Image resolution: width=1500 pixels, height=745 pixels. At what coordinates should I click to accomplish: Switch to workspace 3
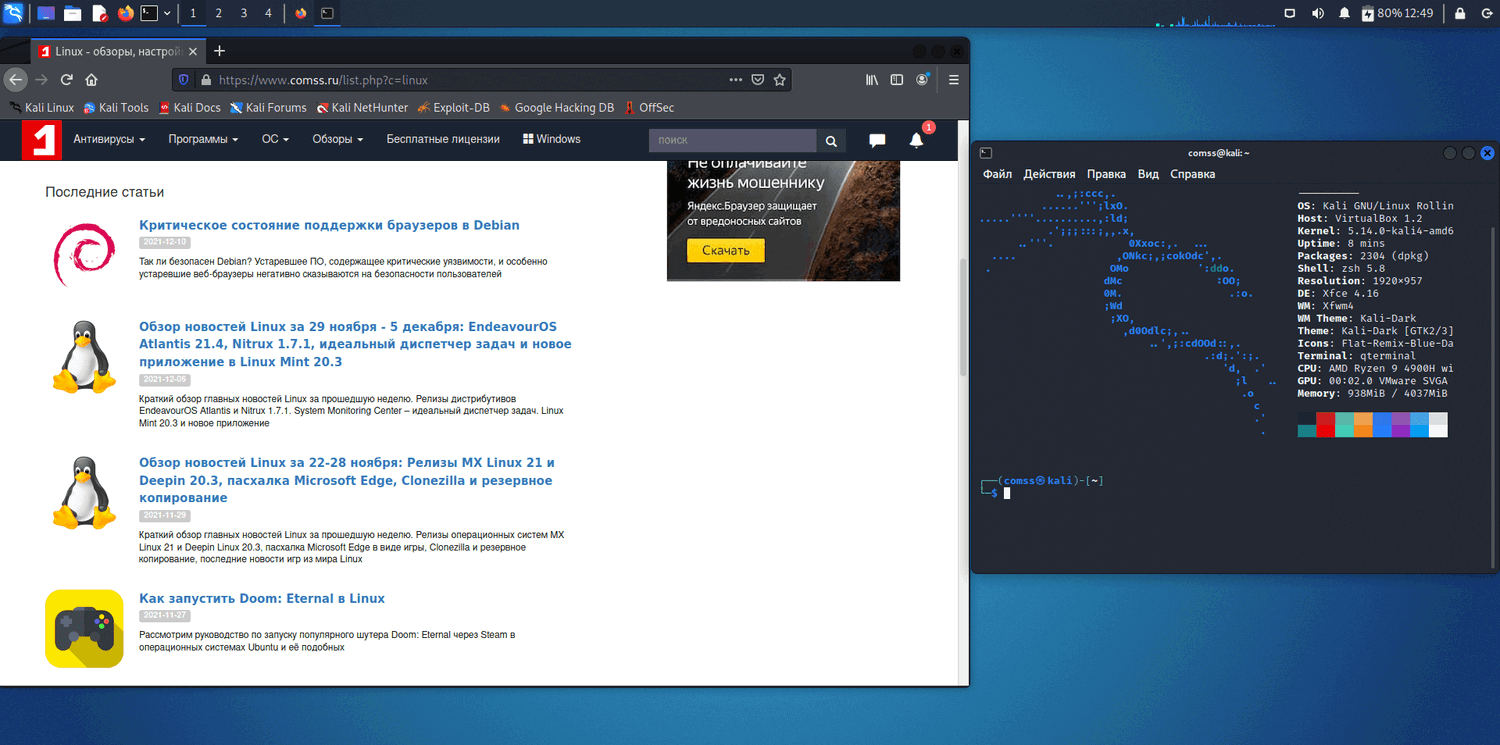[x=244, y=13]
